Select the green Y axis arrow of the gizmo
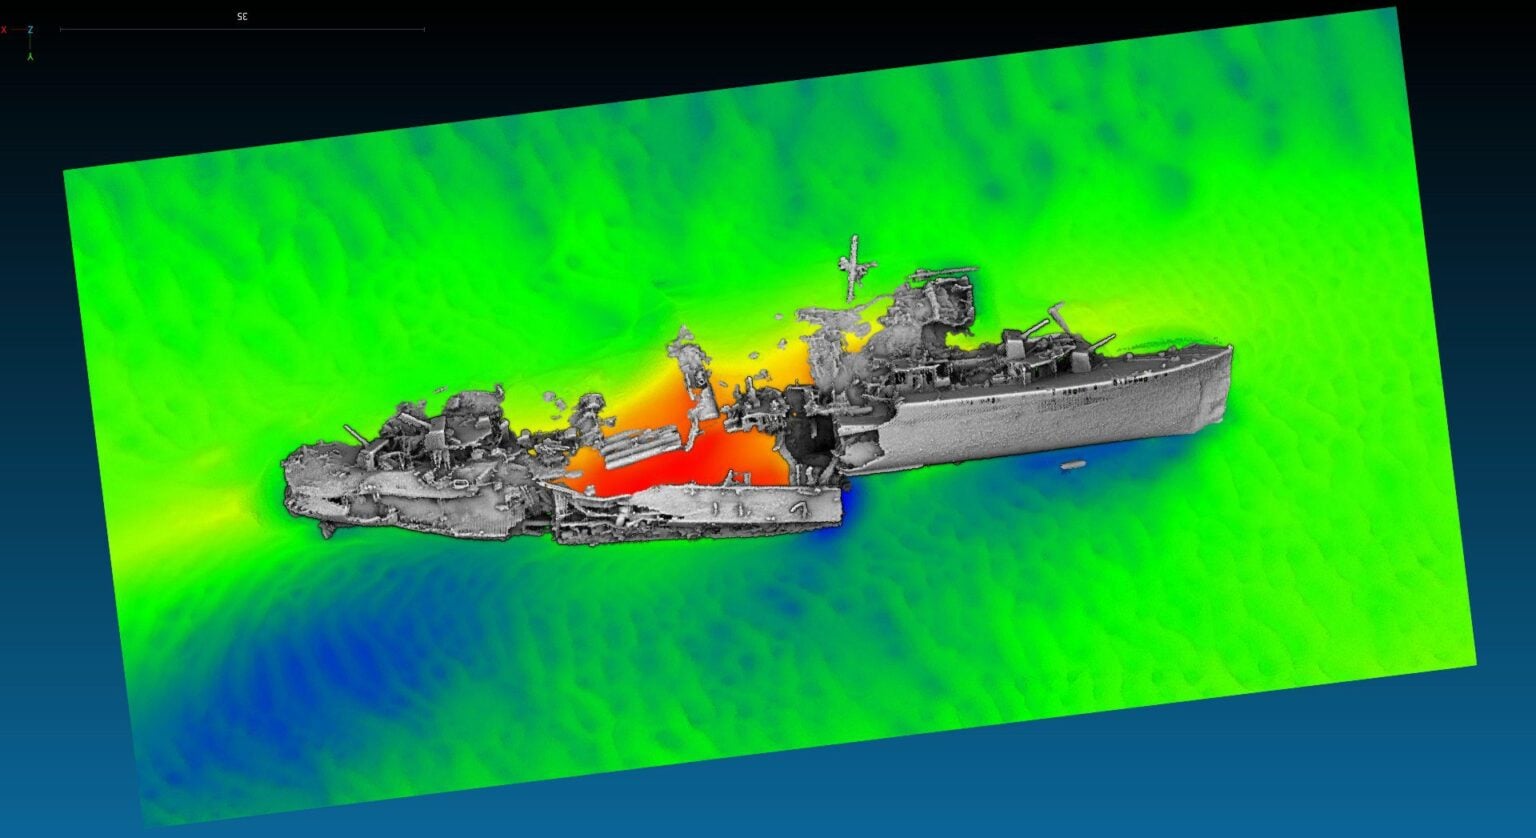 [x=30, y=56]
